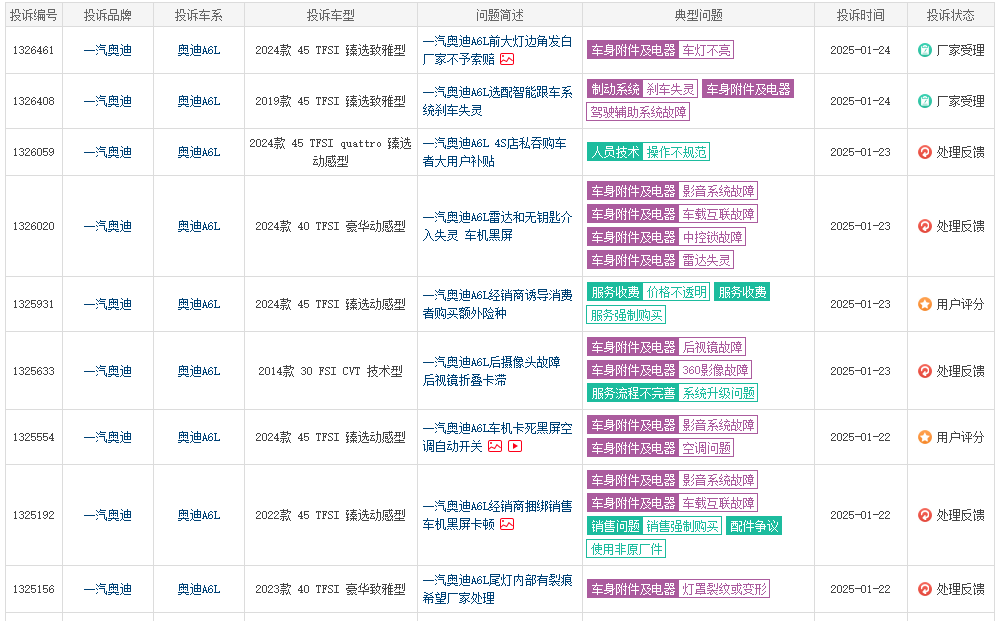
Task: Click the picture icon in complaint 1325554
Action: click(495, 446)
